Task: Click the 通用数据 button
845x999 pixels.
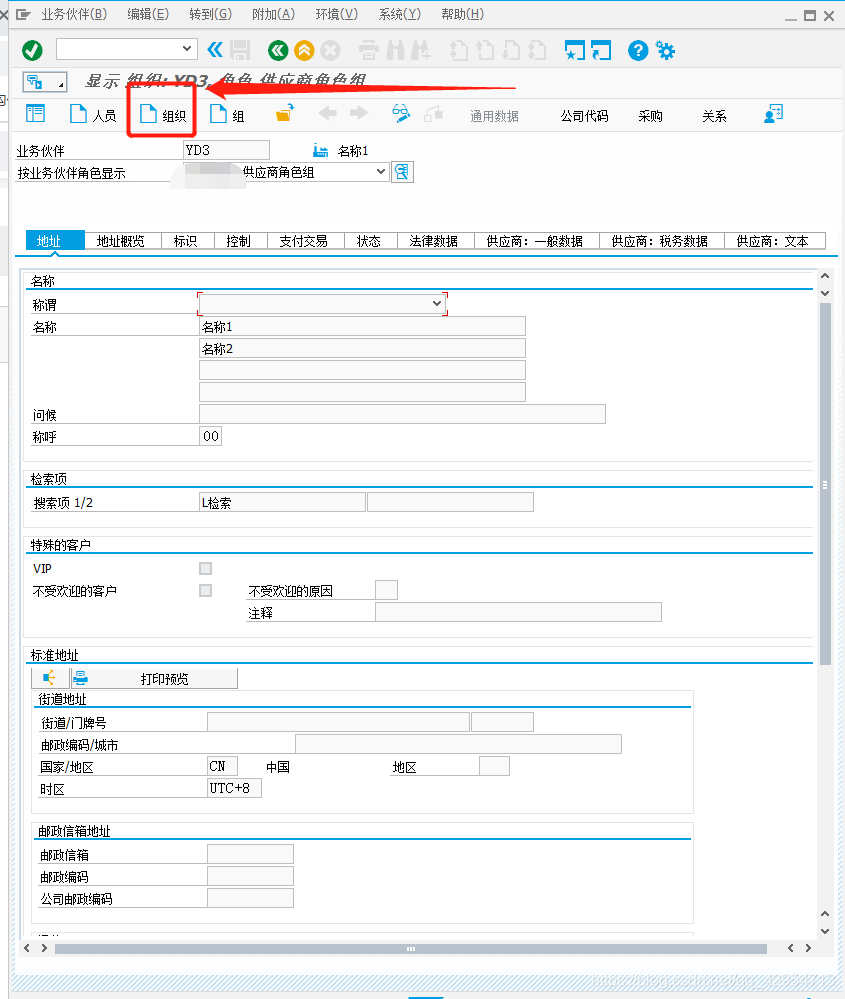Action: (495, 115)
